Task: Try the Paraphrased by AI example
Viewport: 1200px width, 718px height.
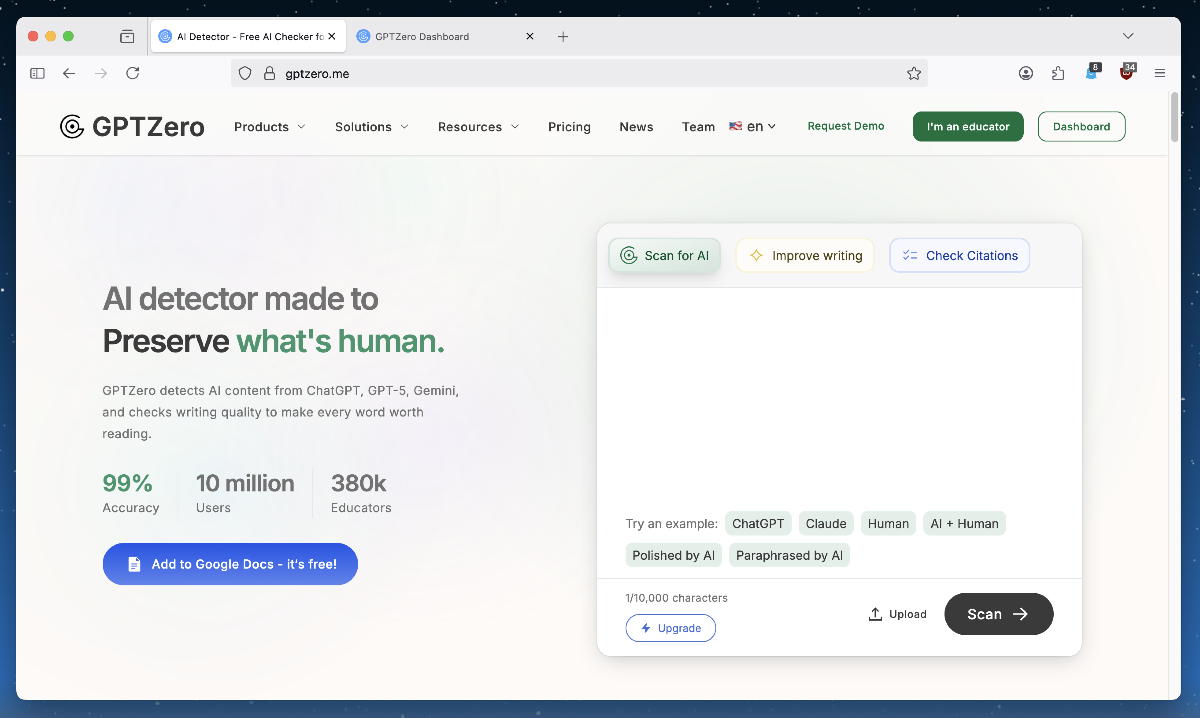Action: [x=789, y=555]
